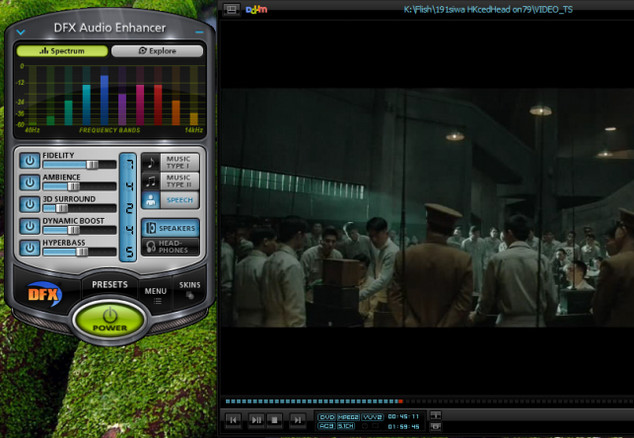This screenshot has height=438, width=634.
Task: Click the player window layout icon at top-left
Action: [232, 9]
